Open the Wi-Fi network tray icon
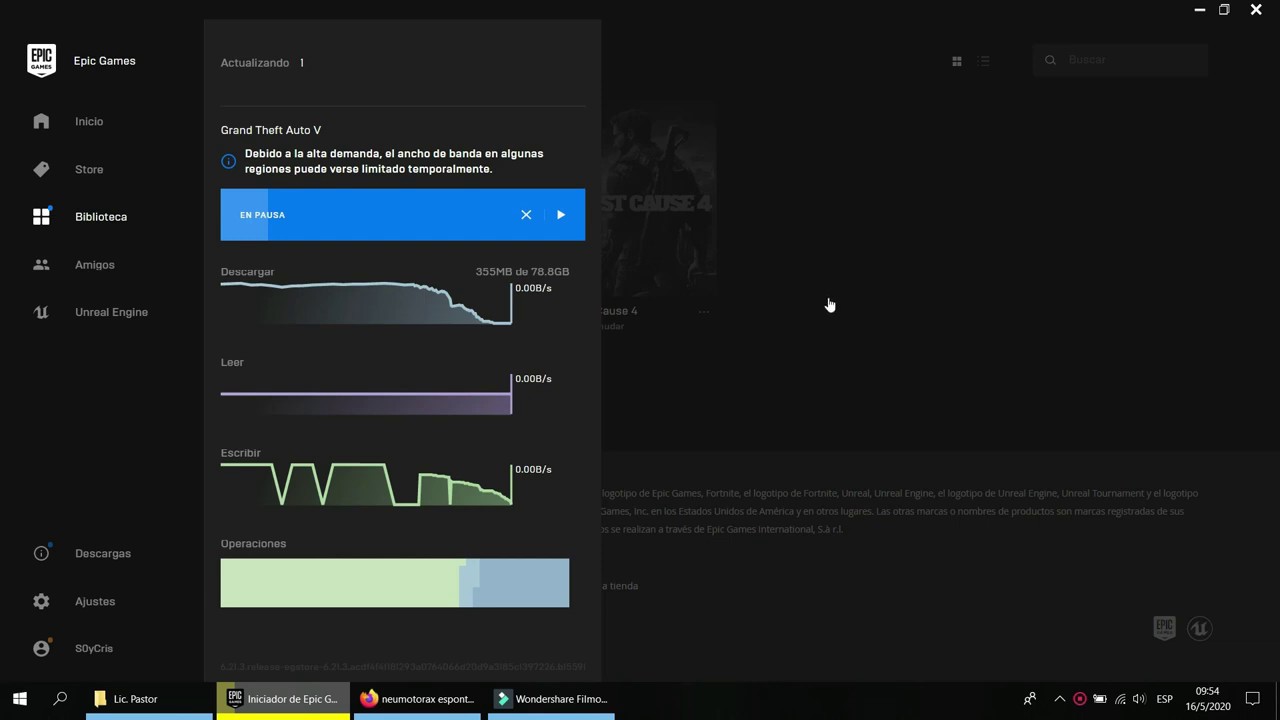Viewport: 1280px width, 720px height. [1120, 699]
